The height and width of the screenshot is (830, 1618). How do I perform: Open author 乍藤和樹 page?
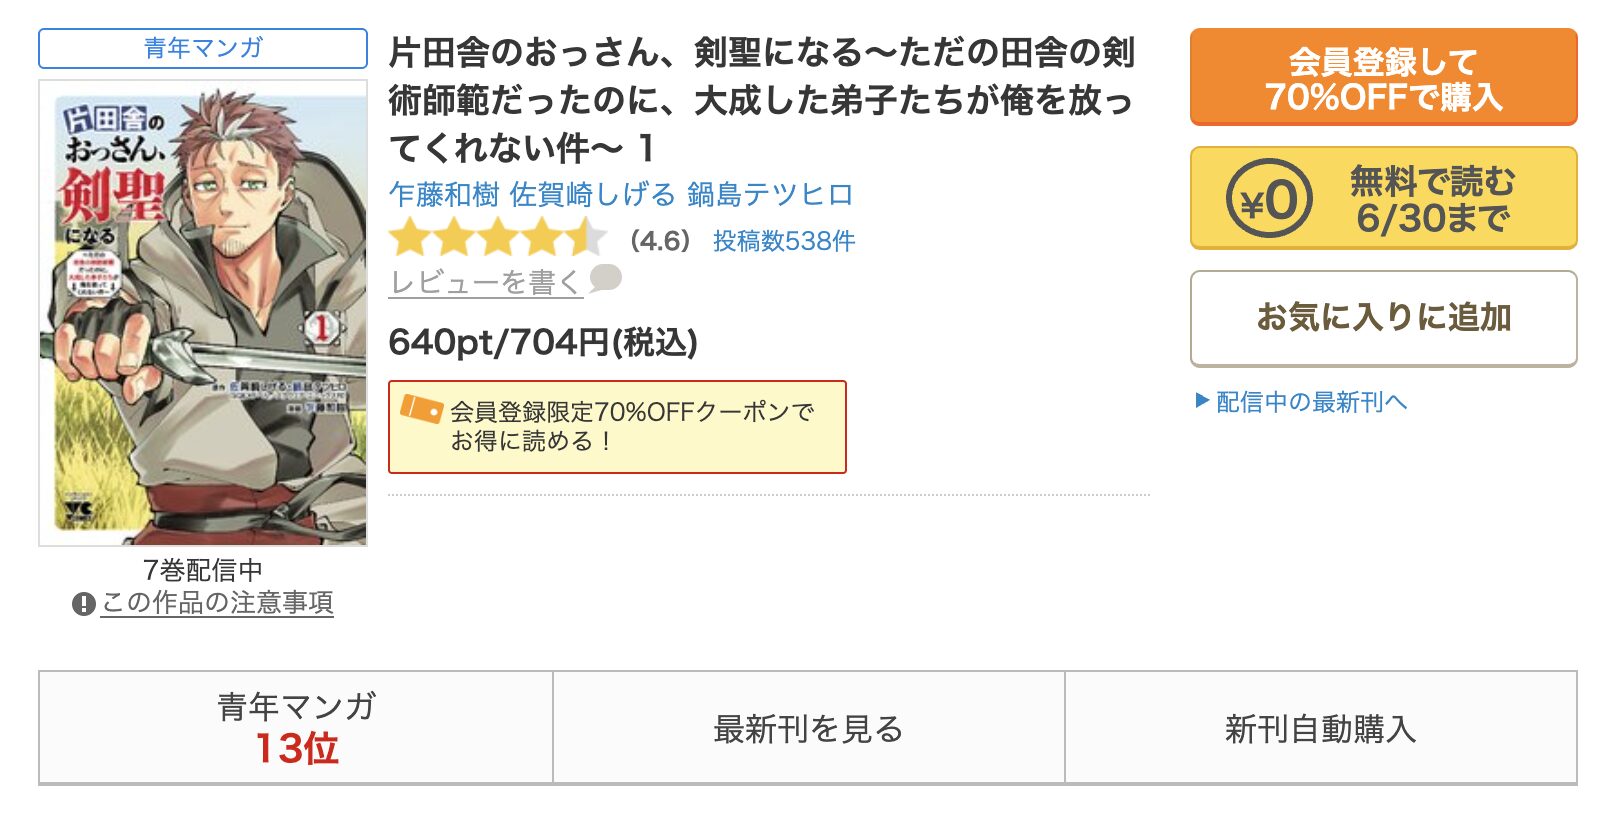click(x=444, y=194)
